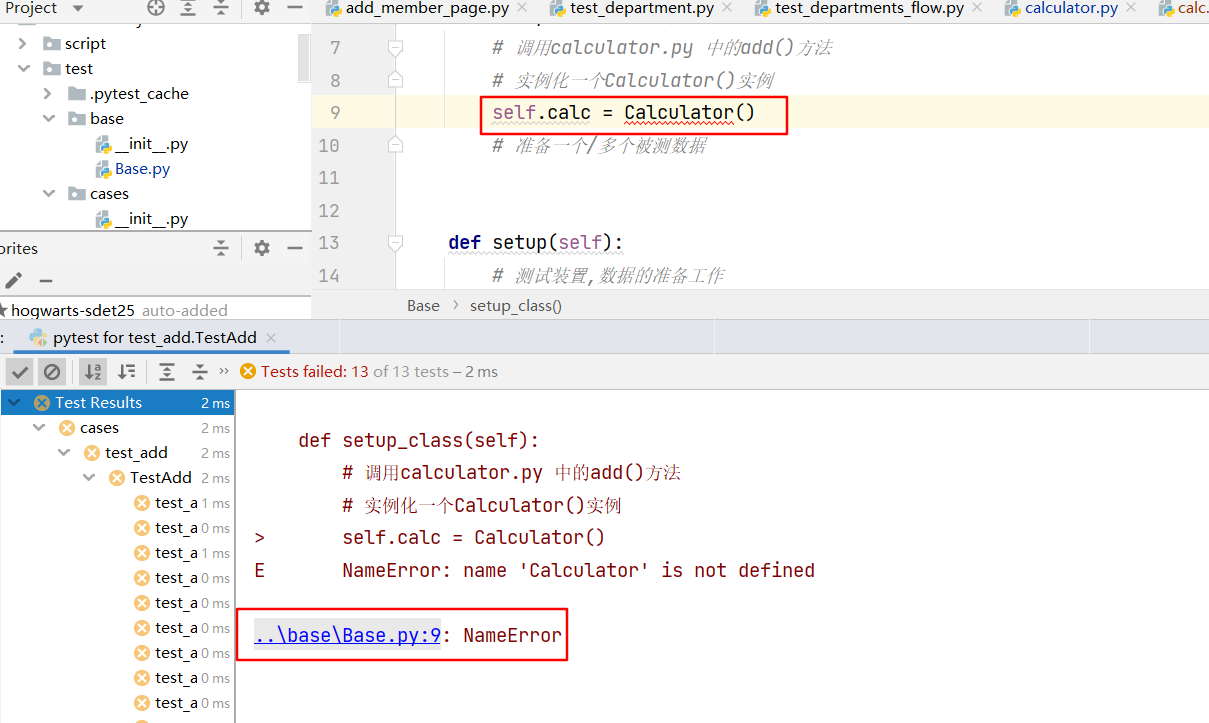Click the setup_class() breadcrumb

tap(516, 306)
